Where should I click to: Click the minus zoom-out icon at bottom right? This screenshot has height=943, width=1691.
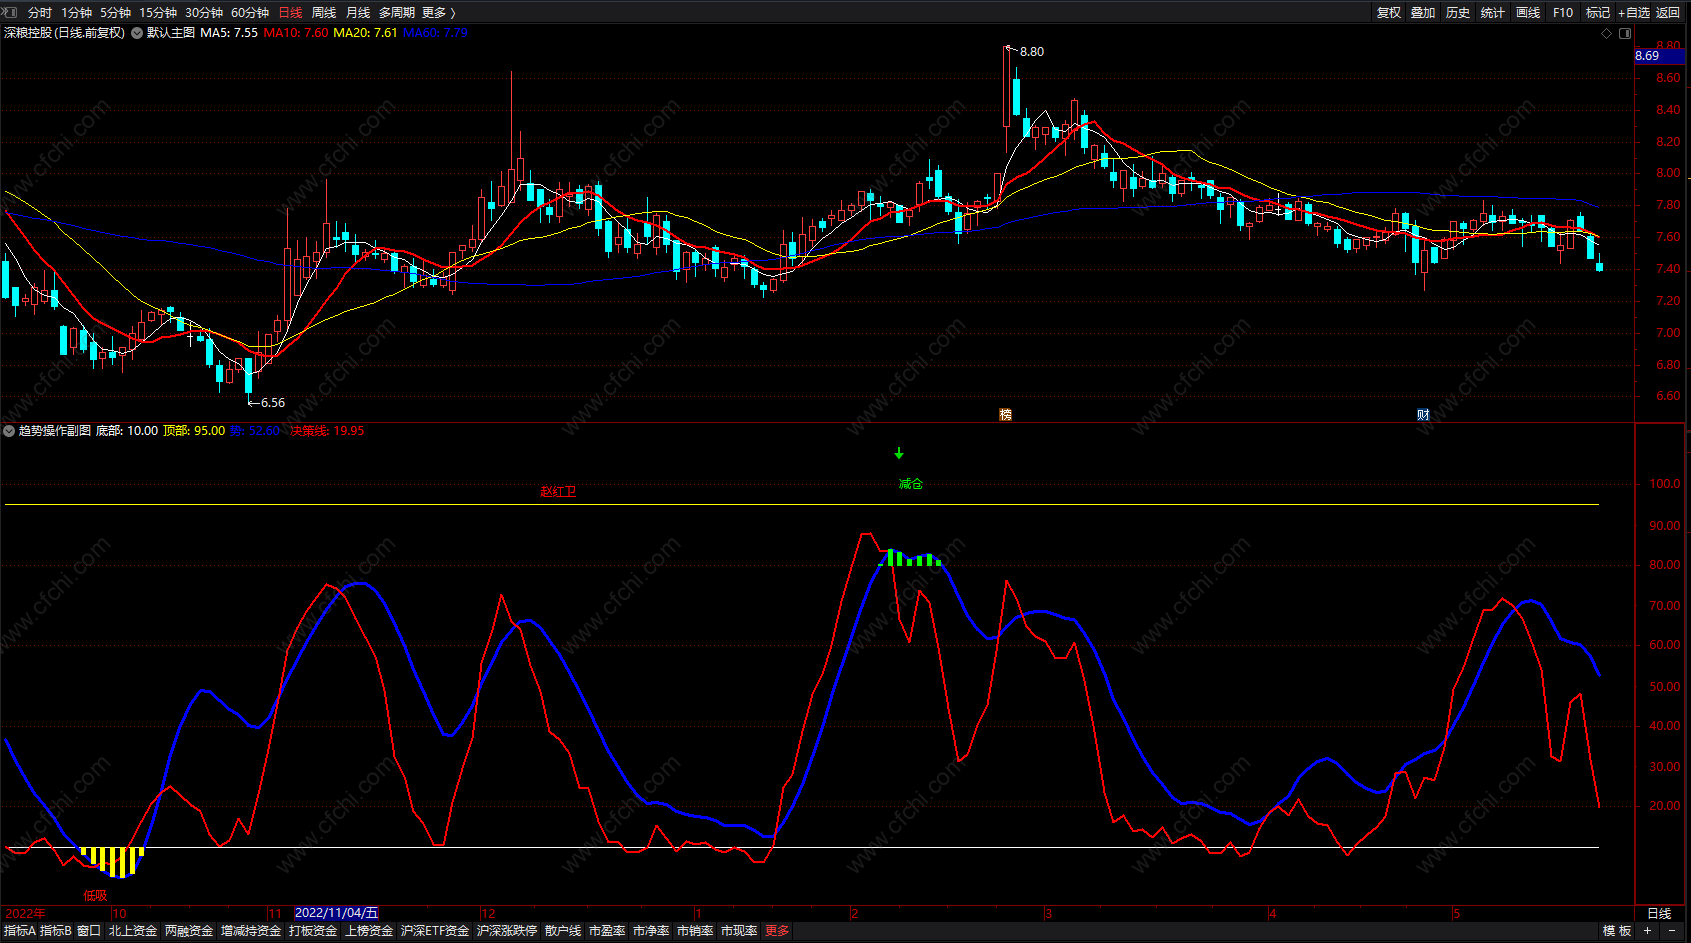click(1672, 931)
